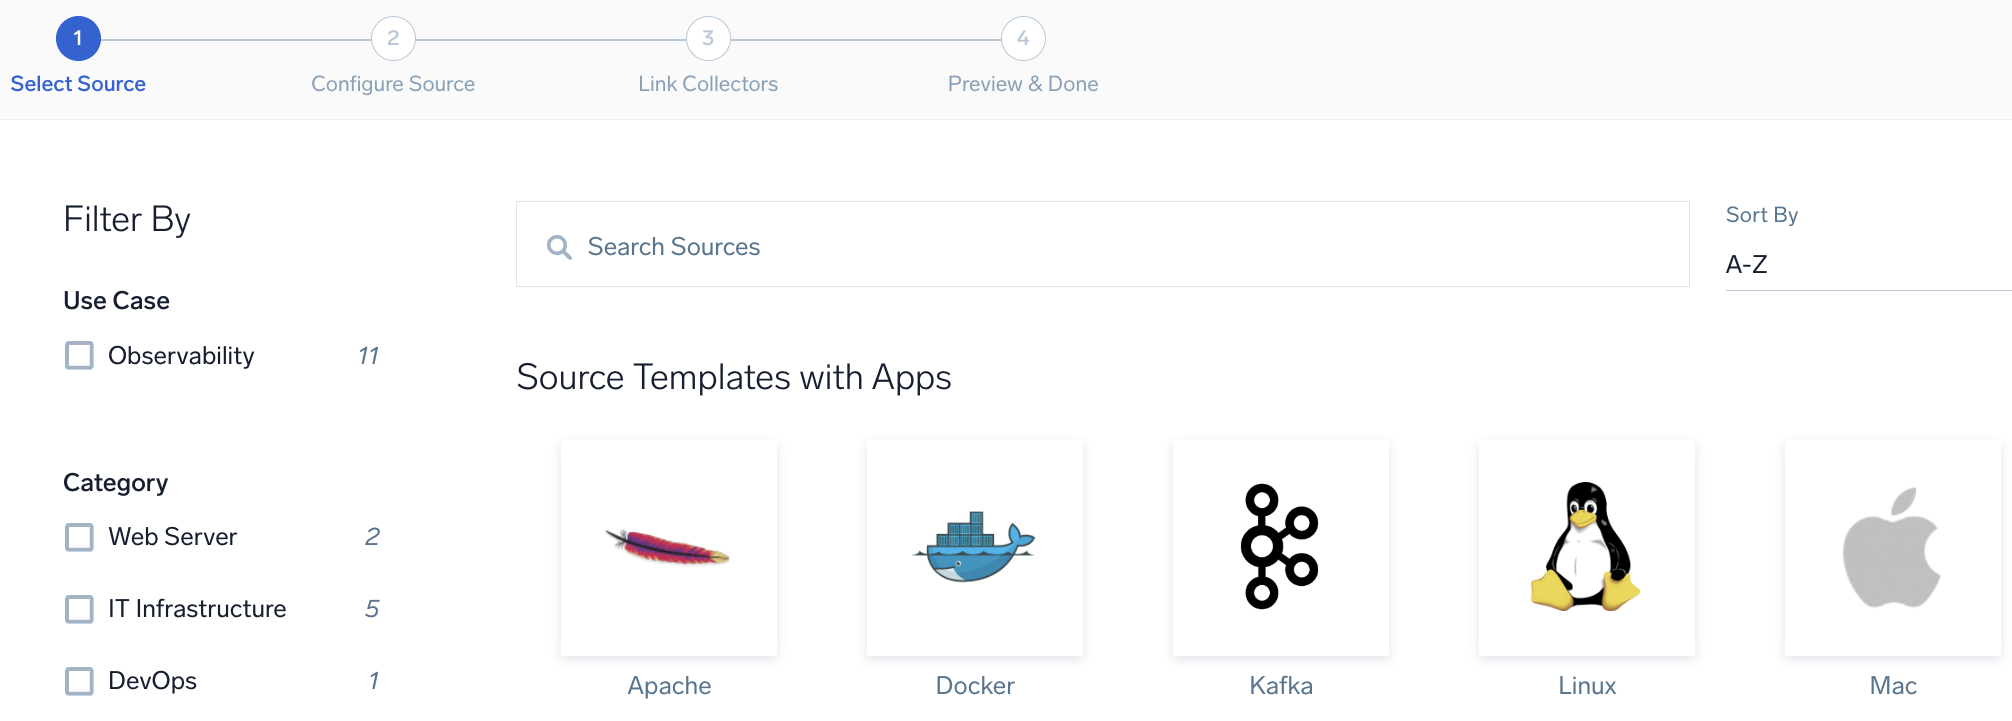
Task: Click the step 2 numbered circle
Action: pos(393,38)
